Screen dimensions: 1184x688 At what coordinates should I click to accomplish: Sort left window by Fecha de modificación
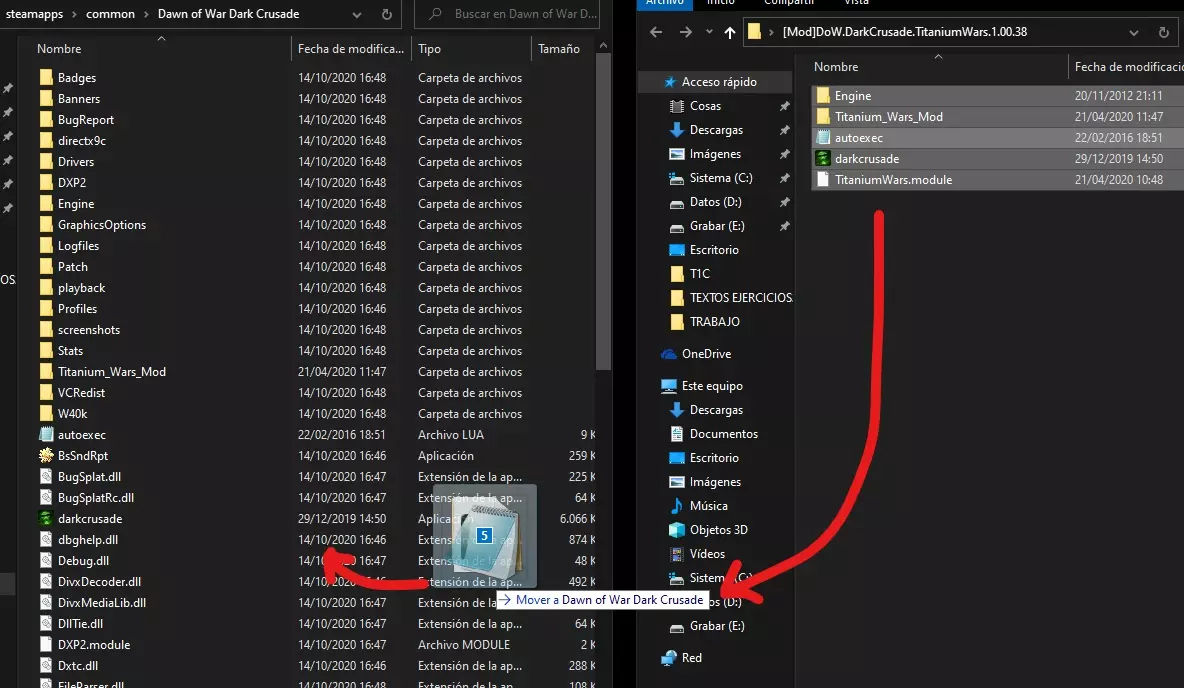coord(350,48)
